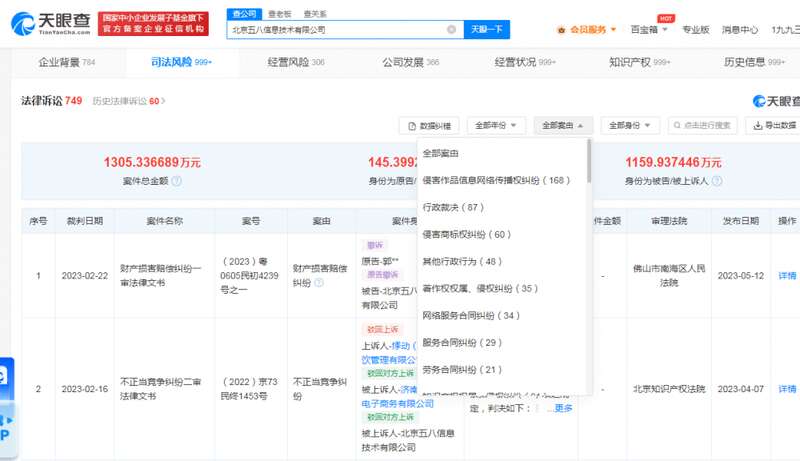Select 侵害作品信息网络传播权纠纷 (168) option
The height and width of the screenshot is (461, 800).
click(496, 180)
